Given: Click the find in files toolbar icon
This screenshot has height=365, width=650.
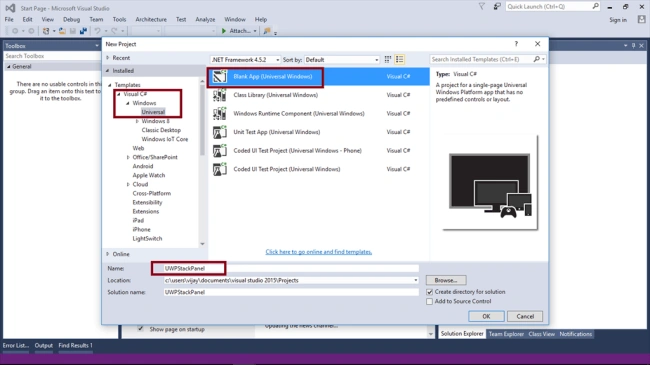Looking at the screenshot, I should click(x=267, y=31).
